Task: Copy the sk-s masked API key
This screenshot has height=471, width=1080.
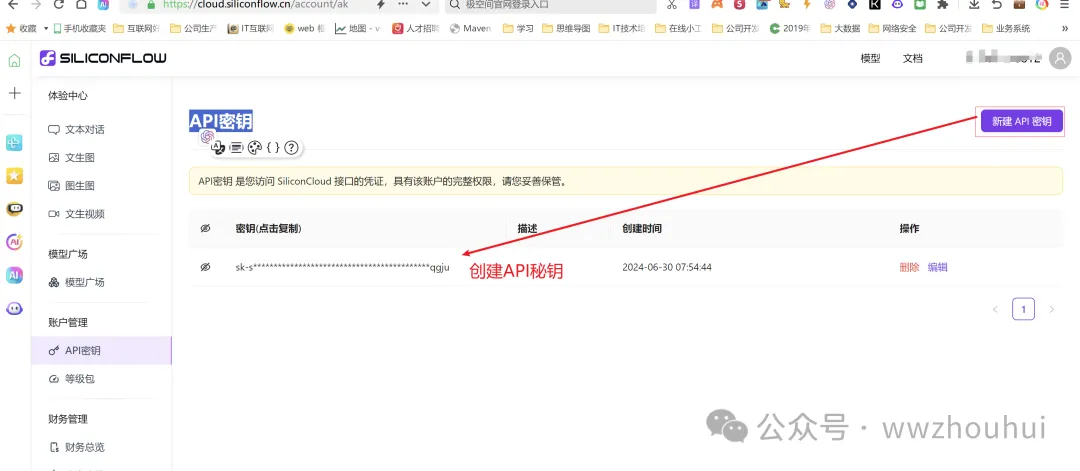Action: click(342, 267)
